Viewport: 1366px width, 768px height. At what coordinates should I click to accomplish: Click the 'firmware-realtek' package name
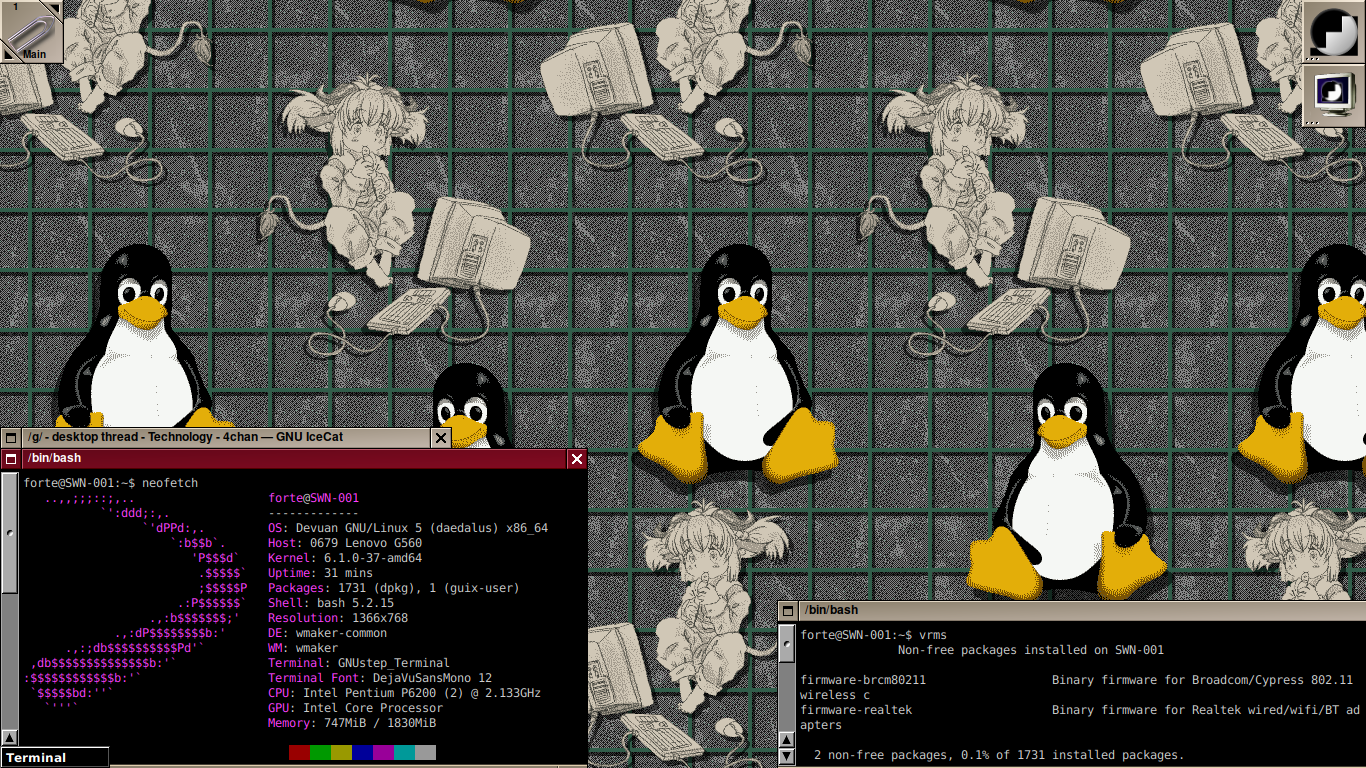pyautogui.click(x=857, y=710)
